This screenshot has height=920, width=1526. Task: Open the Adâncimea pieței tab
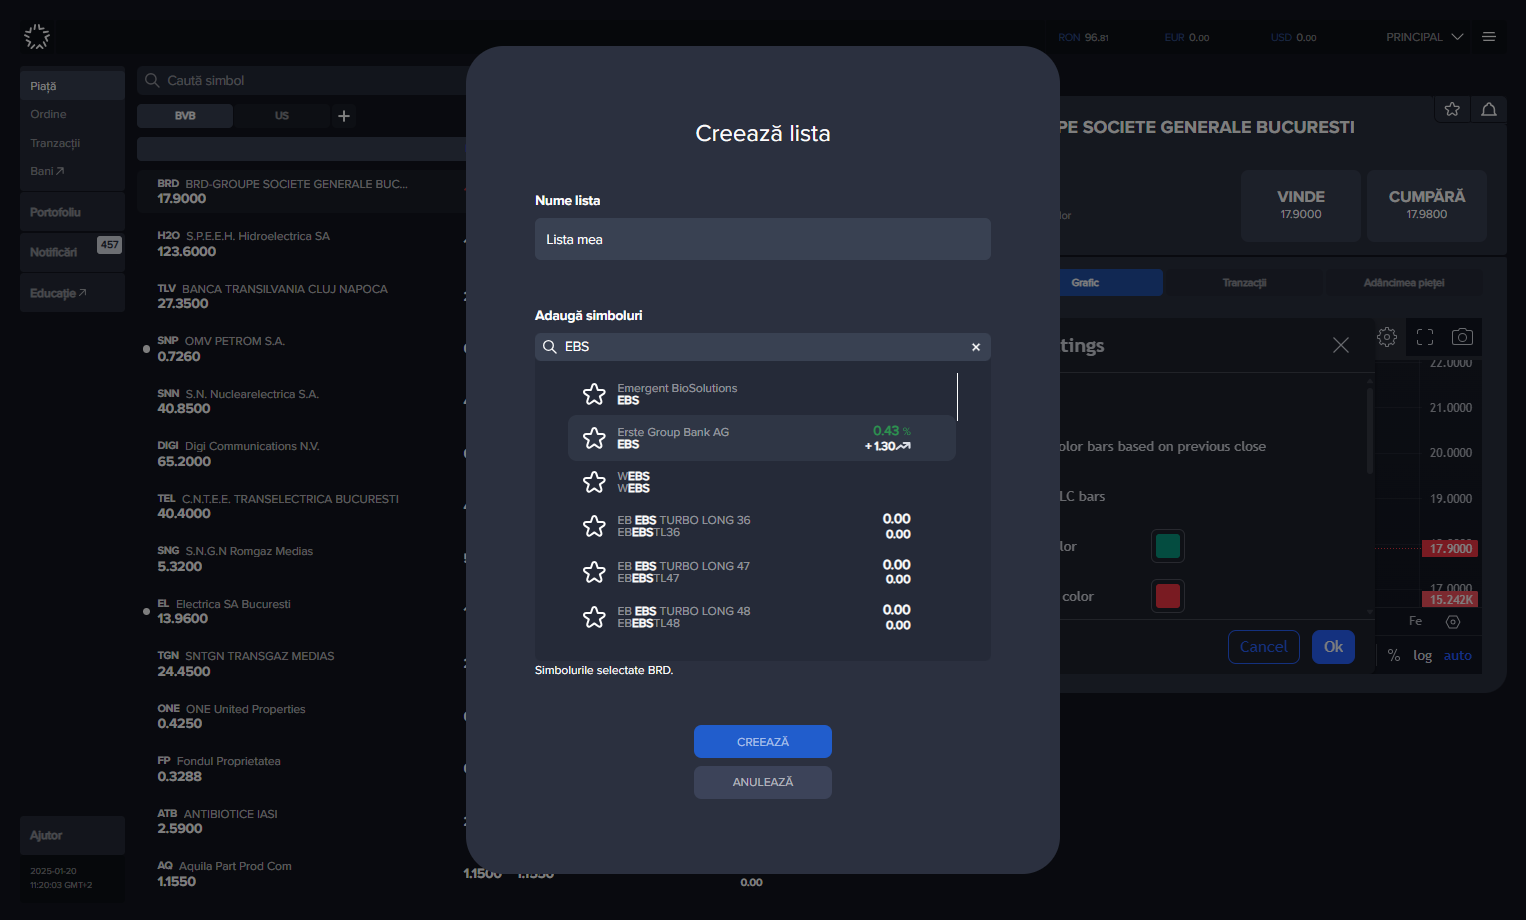pyautogui.click(x=1404, y=283)
